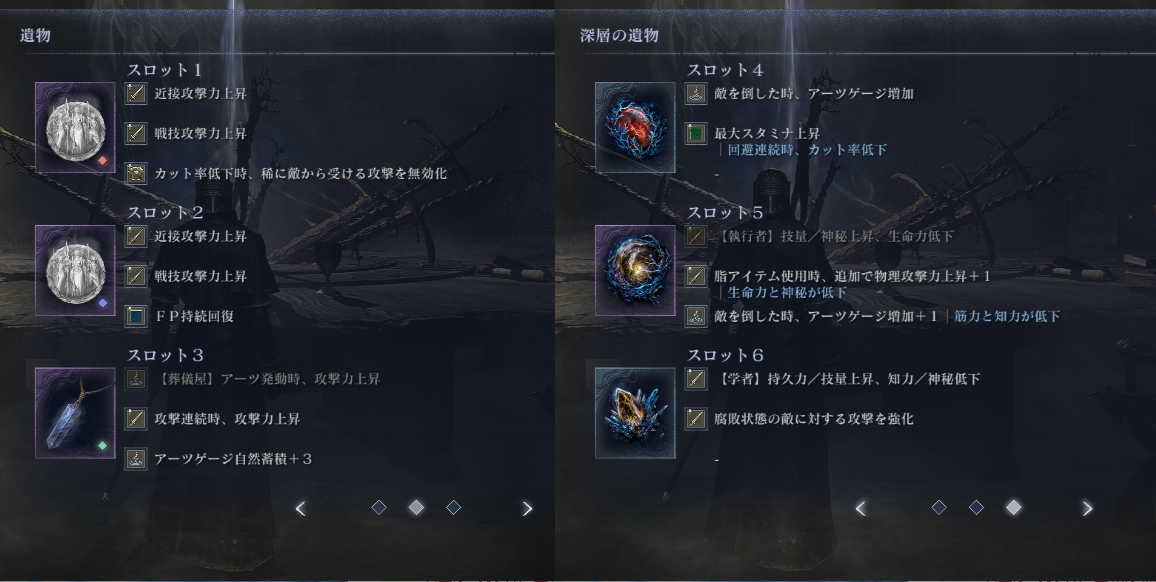Click the icon beside 【葬儀屋】アーツ発動時 effect
This screenshot has width=1156, height=582.
tap(136, 379)
